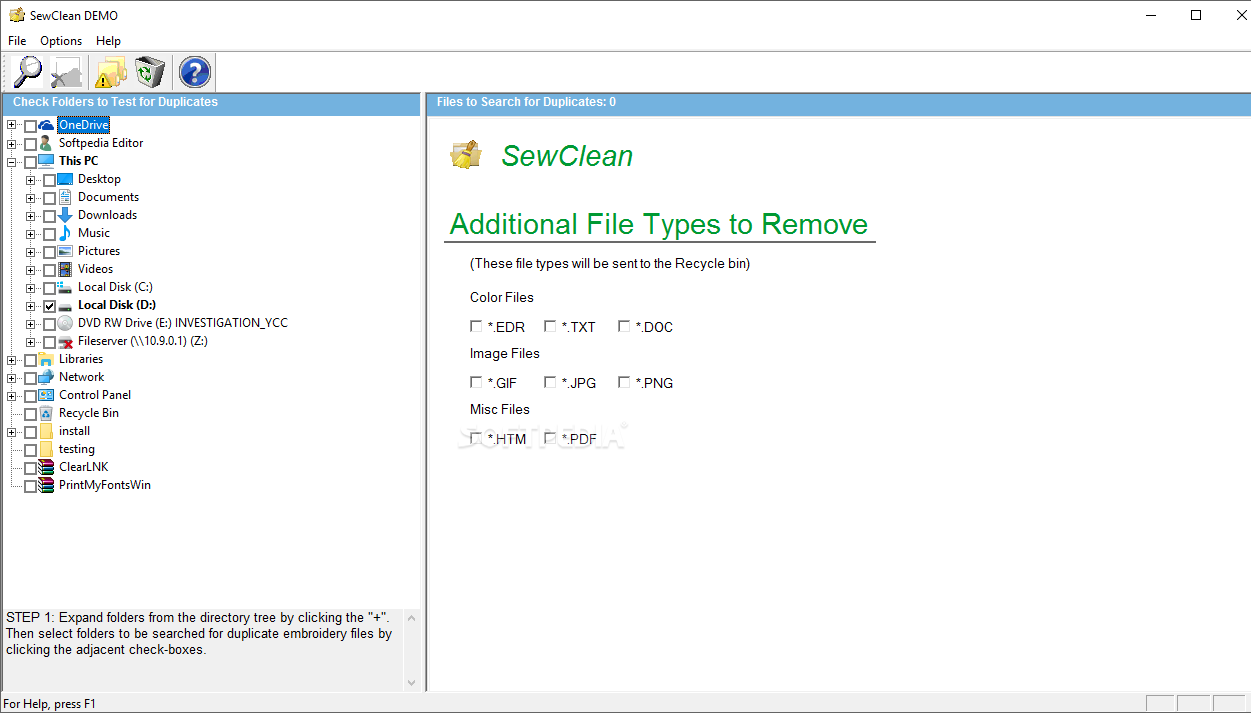Expand the Network node
The image size is (1251, 713).
coord(12,377)
